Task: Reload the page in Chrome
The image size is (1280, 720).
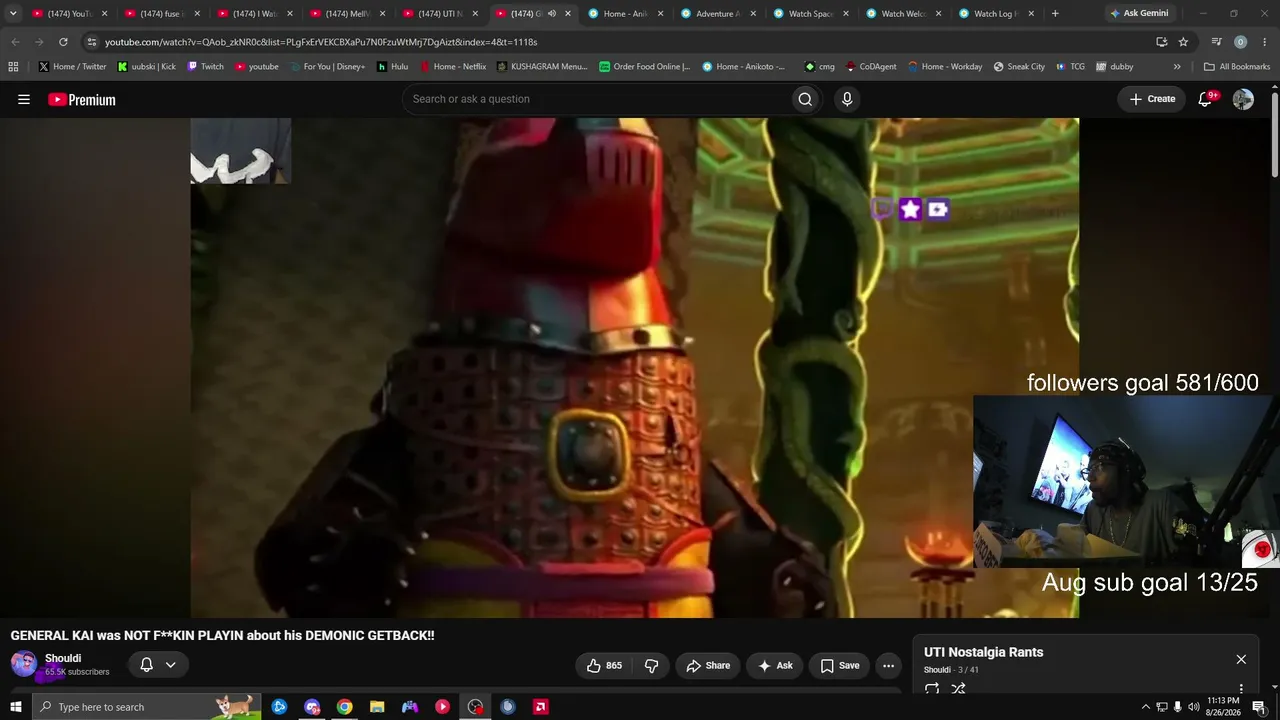Action: [63, 42]
